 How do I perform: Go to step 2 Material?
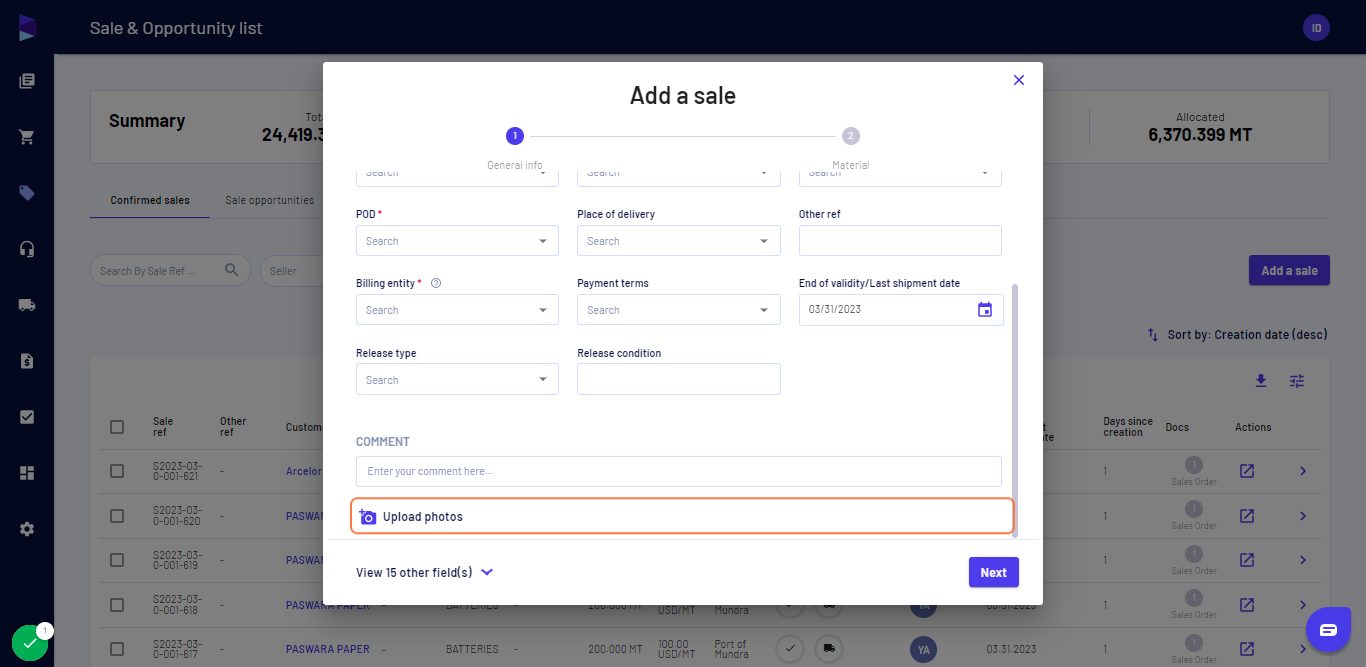click(850, 136)
